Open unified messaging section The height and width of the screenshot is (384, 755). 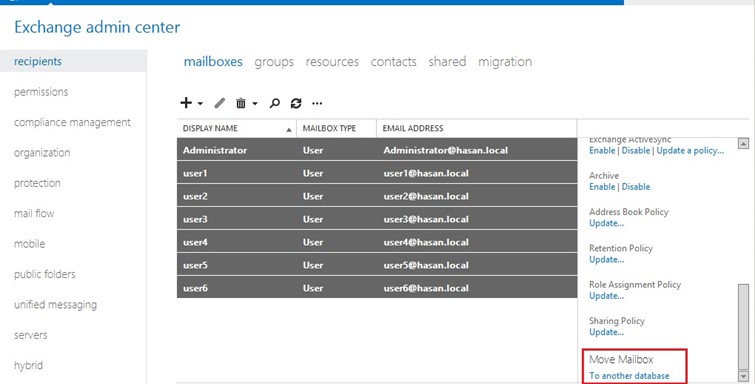(55, 305)
